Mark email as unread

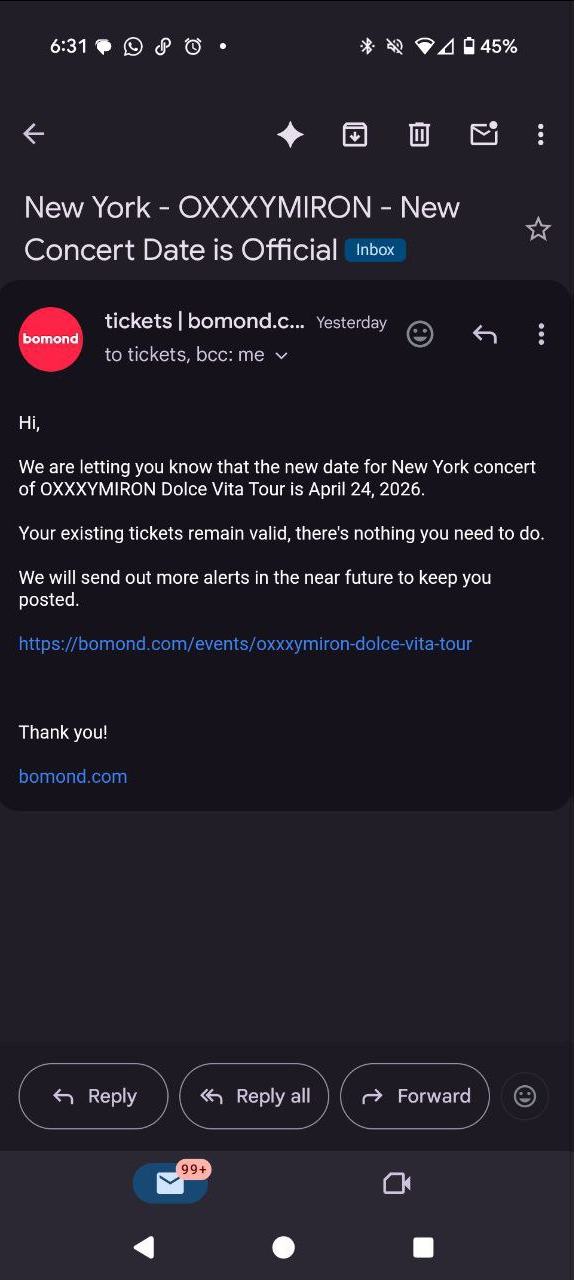tap(484, 133)
